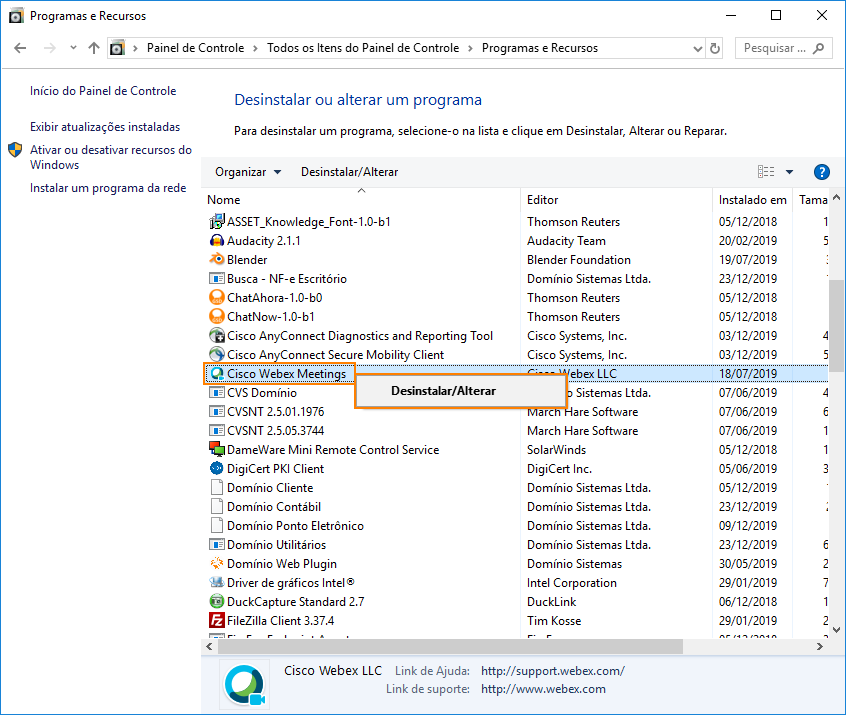This screenshot has height=715, width=846.
Task: Click the Audacity program icon
Action: coord(216,241)
